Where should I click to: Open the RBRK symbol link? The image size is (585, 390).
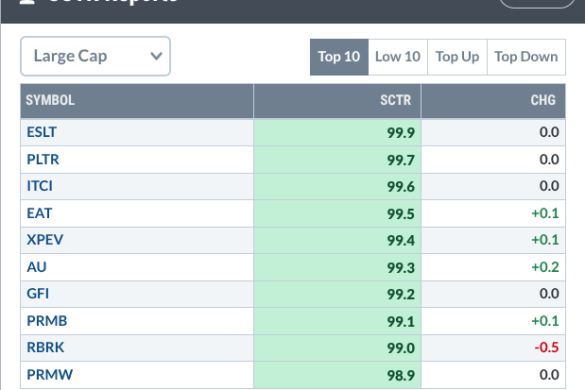point(46,347)
